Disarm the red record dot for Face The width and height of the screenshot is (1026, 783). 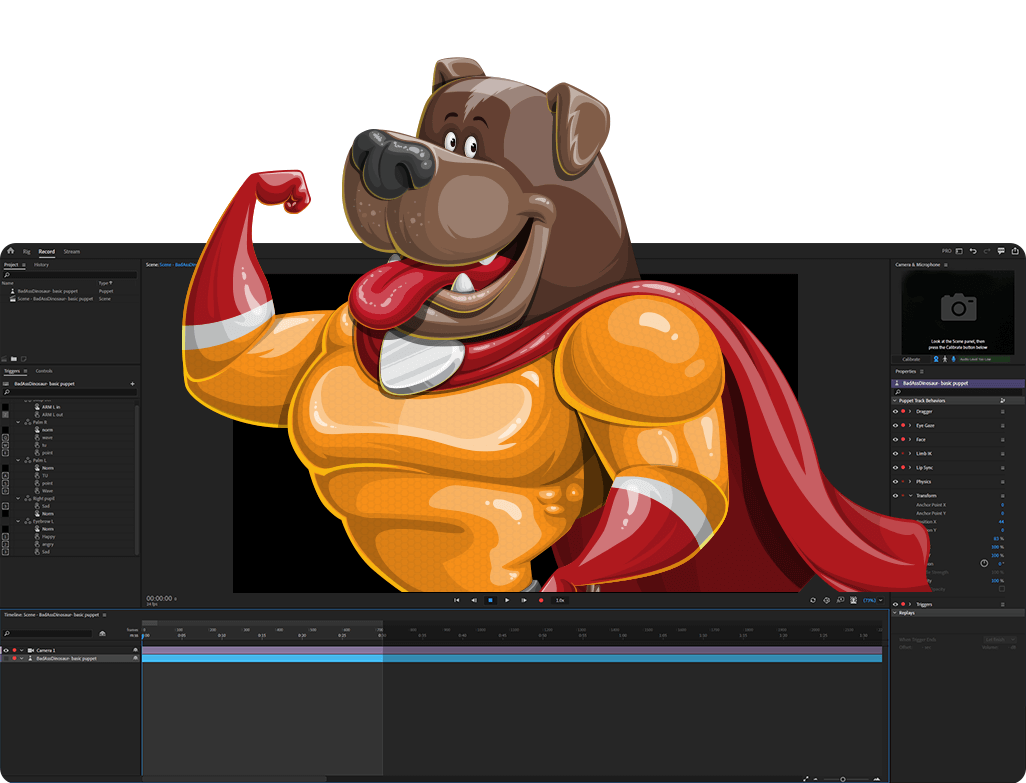click(x=902, y=439)
